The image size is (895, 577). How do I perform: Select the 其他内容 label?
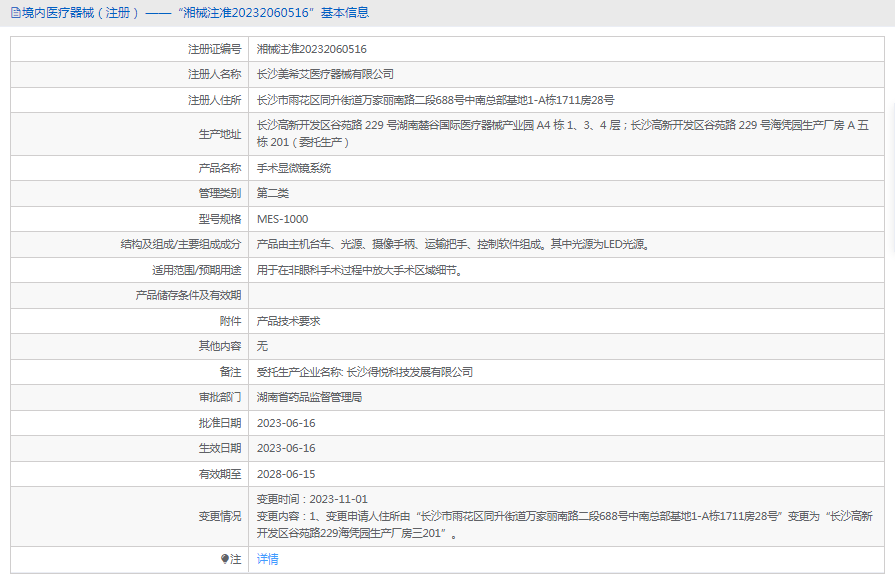220,346
